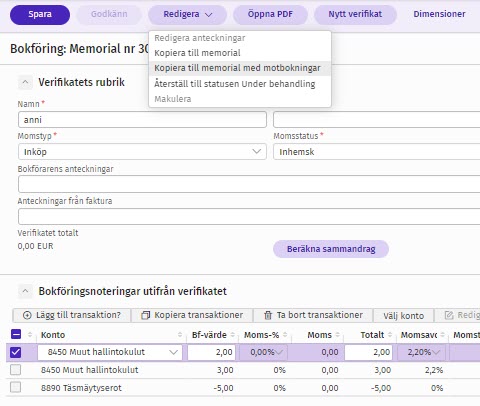Viewport: 480px width, 406px height.
Task: Click the 3,00 Totalt cell
Action: (x=383, y=370)
